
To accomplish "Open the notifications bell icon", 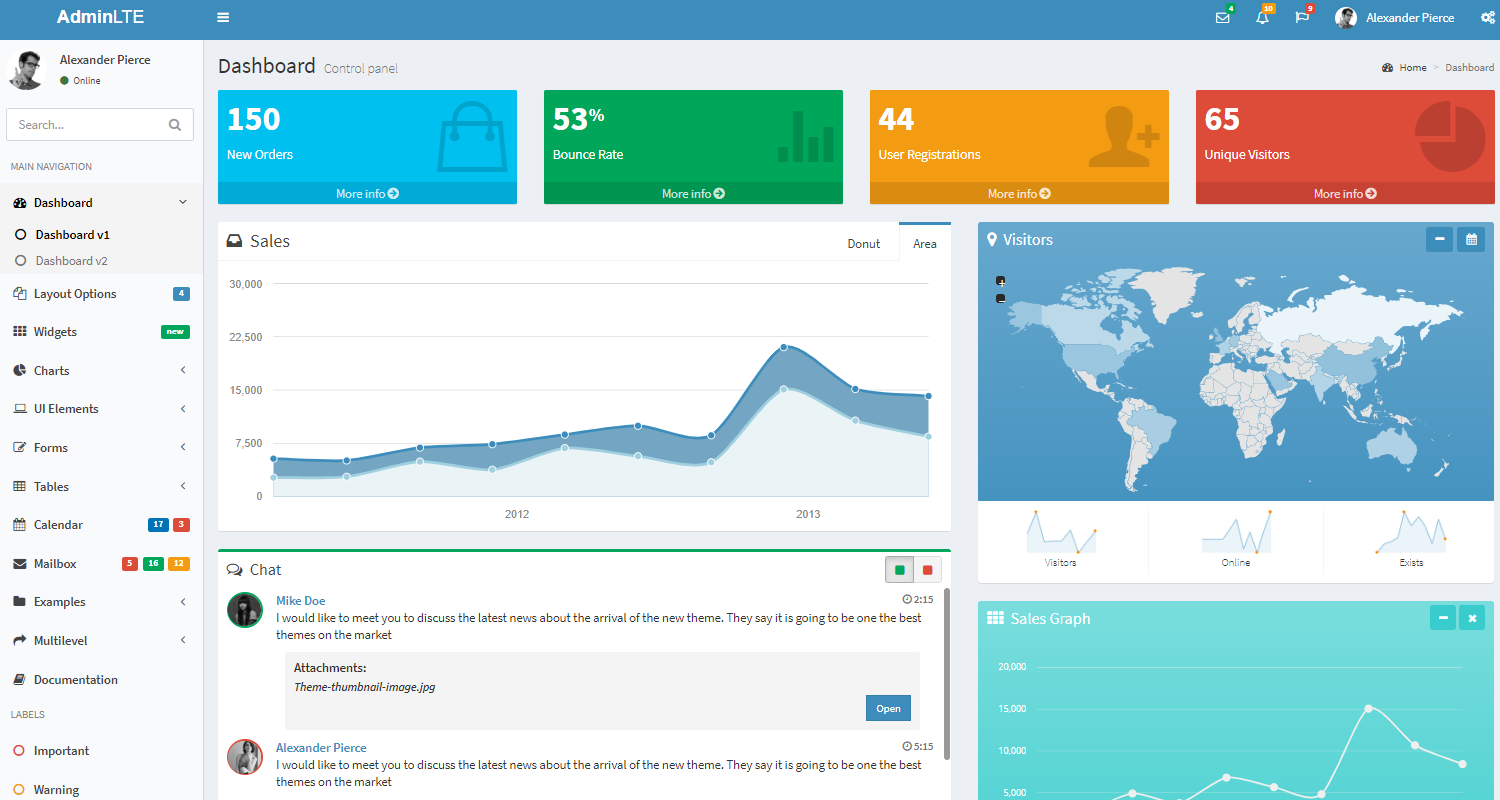I will tap(1262, 17).
